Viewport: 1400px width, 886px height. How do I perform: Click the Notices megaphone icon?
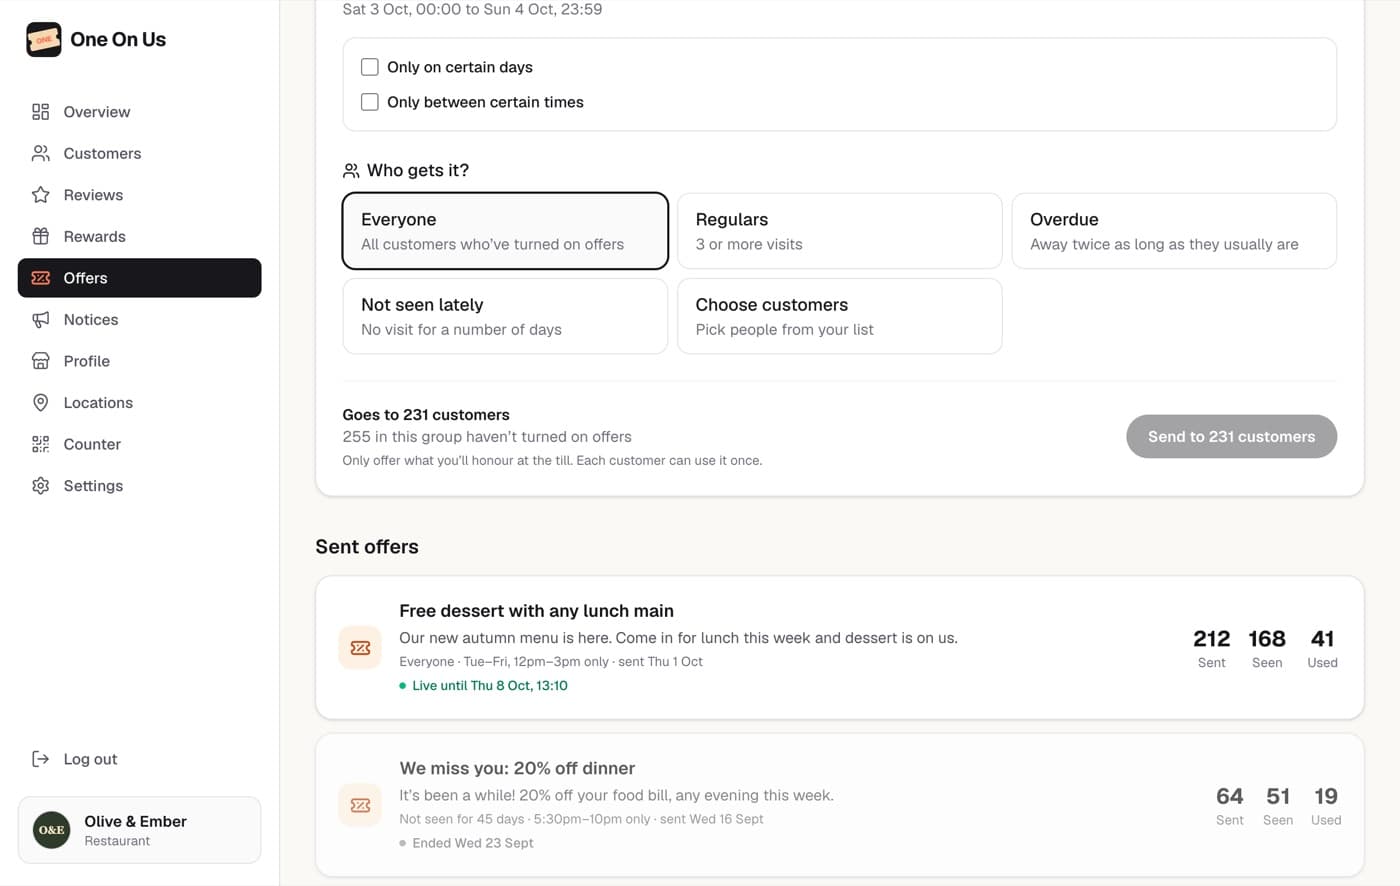click(x=41, y=320)
